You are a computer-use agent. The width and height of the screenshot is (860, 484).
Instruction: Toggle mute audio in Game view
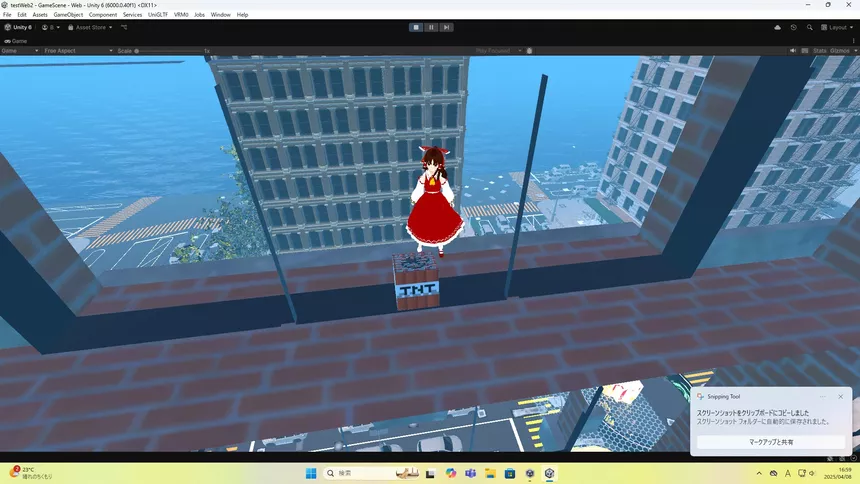(793, 50)
